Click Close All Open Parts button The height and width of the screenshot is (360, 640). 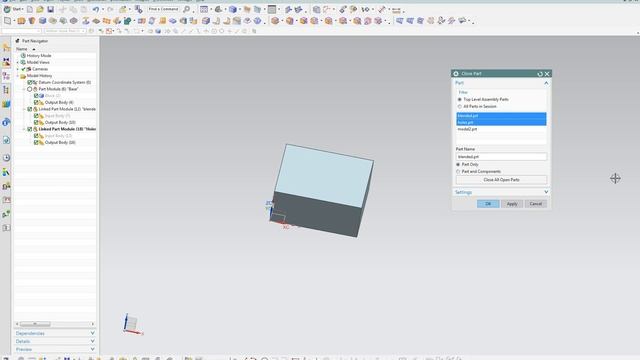pyautogui.click(x=501, y=180)
